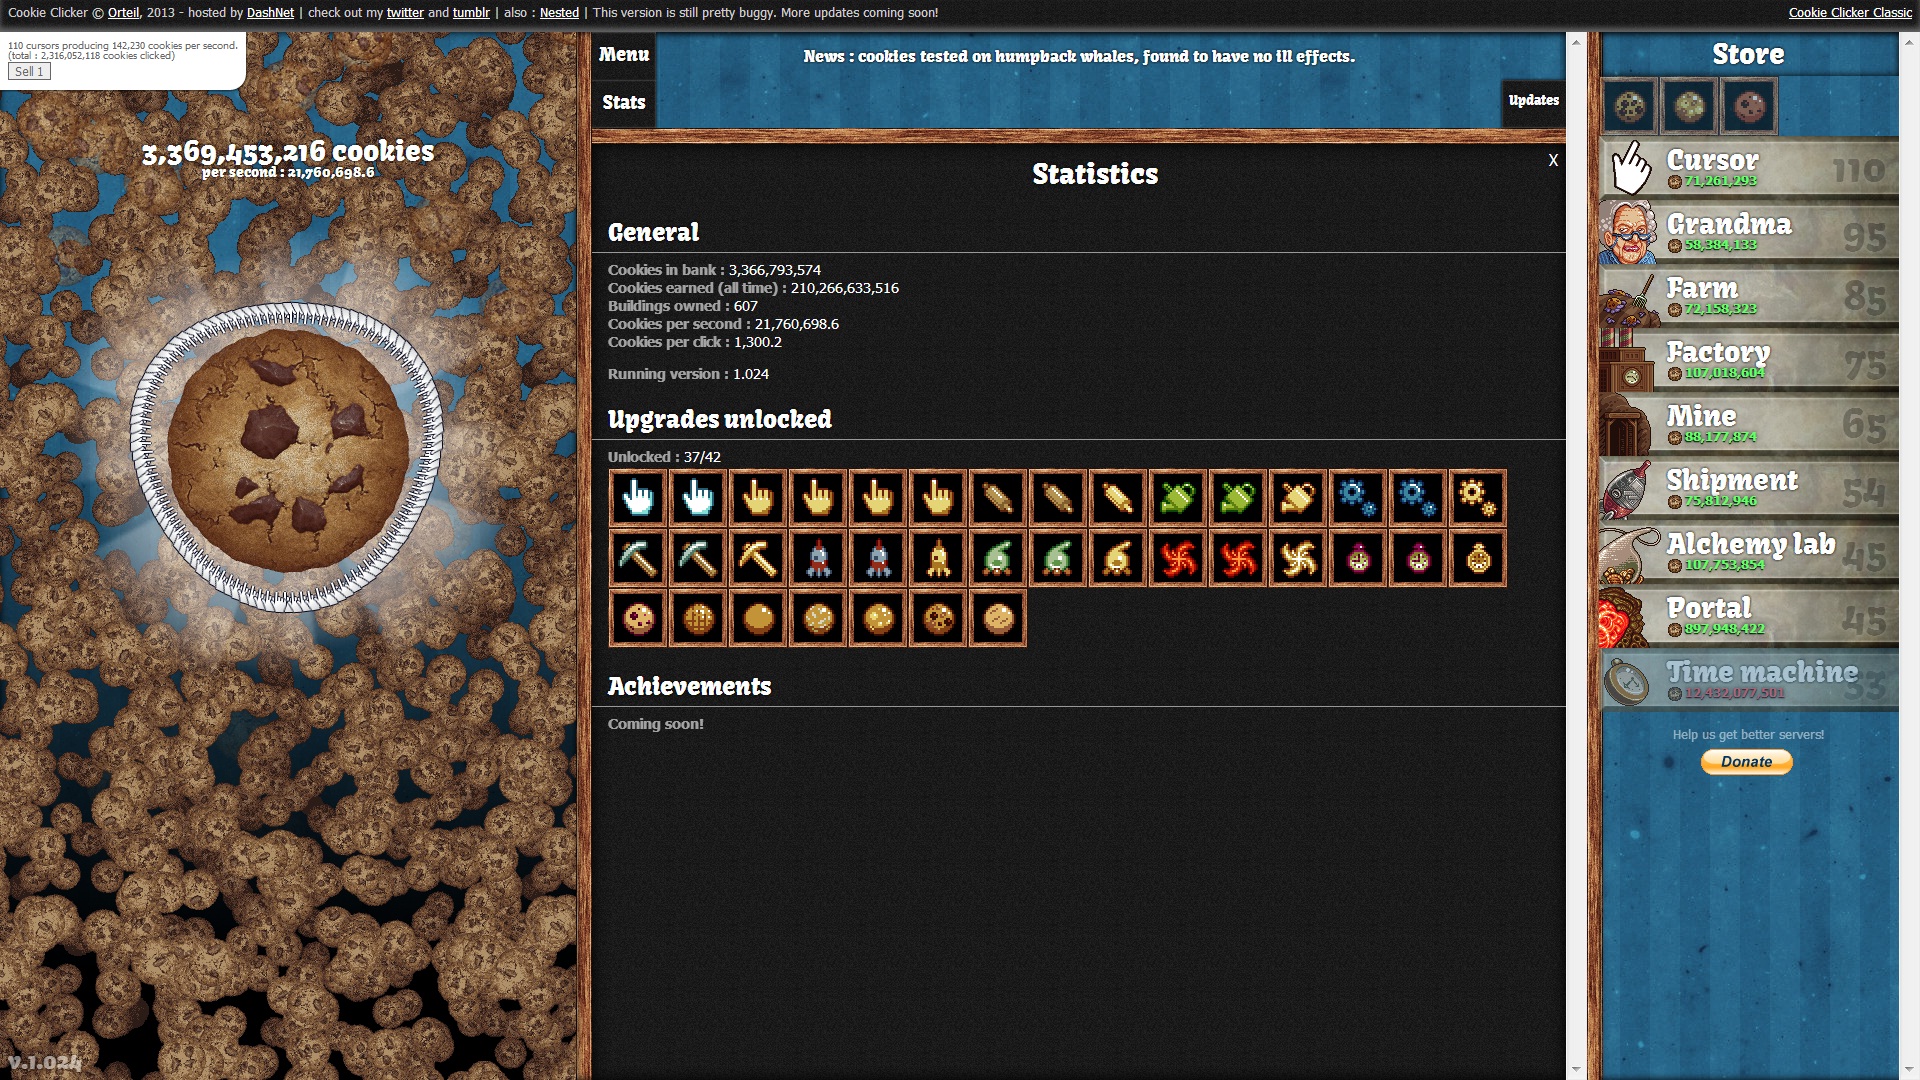Click the first red portal swirl upgrade

[1178, 558]
